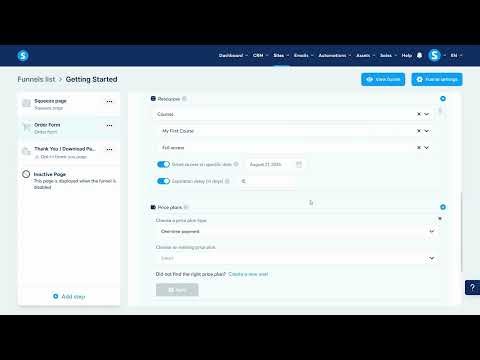Go back to Funnels list breadcrumb
Image resolution: width=480 pixels, height=360 pixels.
(x=36, y=79)
